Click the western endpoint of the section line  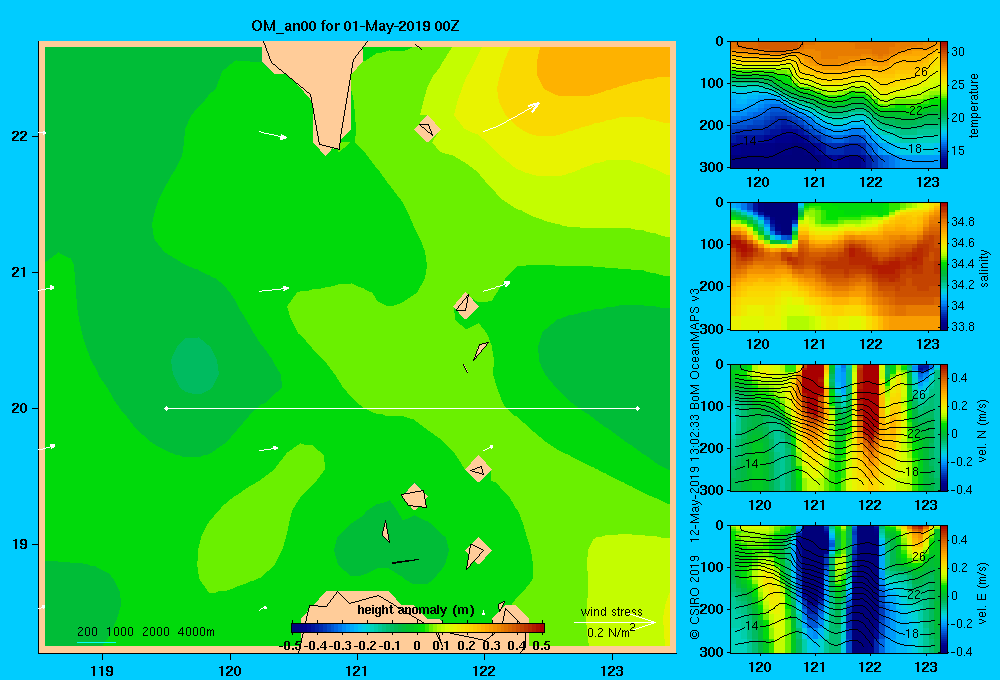[x=166, y=408]
